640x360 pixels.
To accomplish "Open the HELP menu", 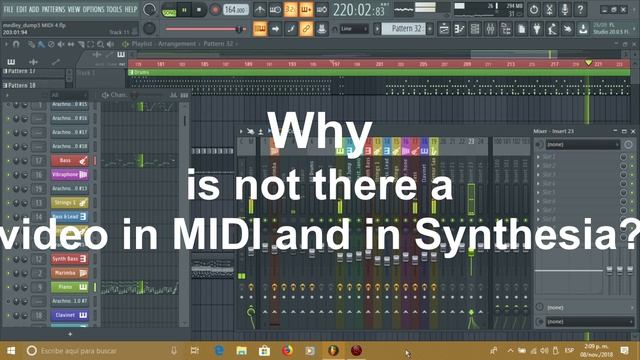I will tap(131, 9).
